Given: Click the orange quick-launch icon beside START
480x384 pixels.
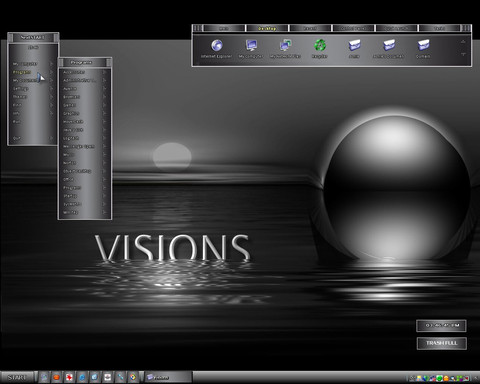Looking at the screenshot, I should click(x=57, y=377).
